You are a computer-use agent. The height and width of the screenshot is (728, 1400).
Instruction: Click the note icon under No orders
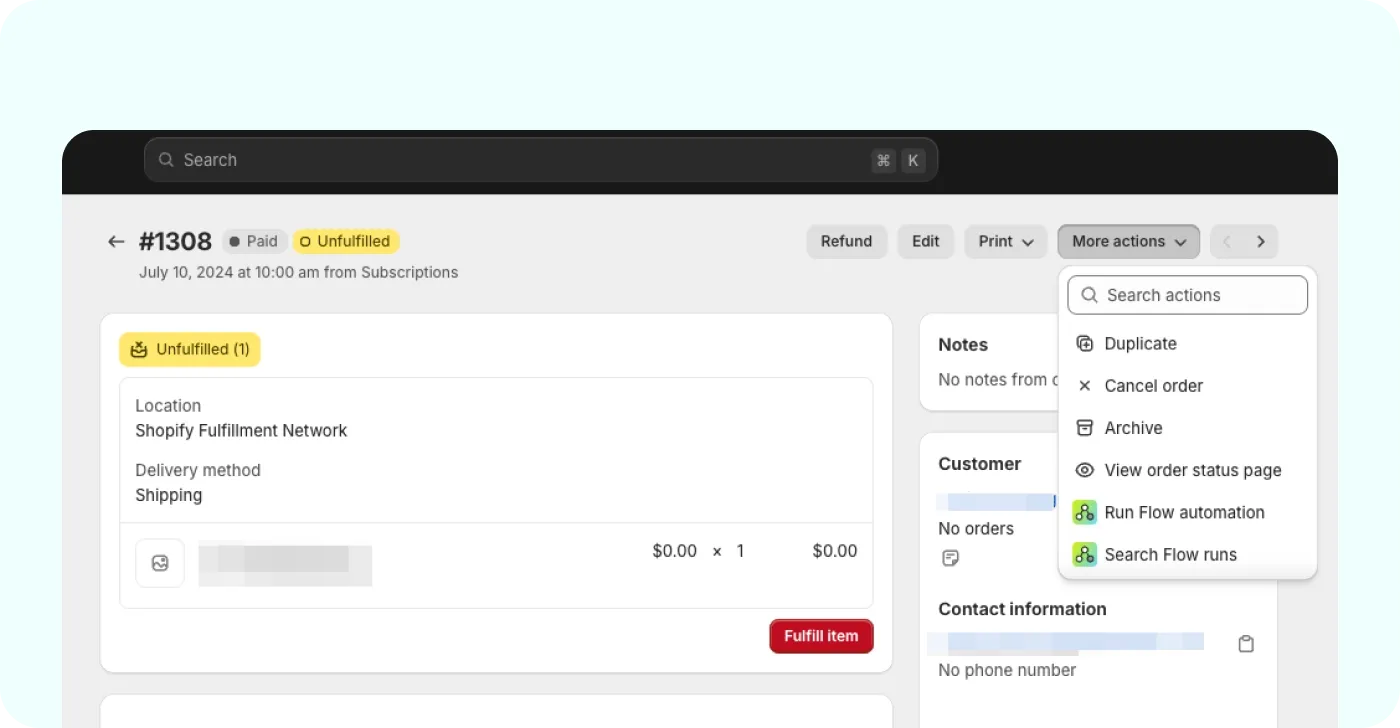950,558
